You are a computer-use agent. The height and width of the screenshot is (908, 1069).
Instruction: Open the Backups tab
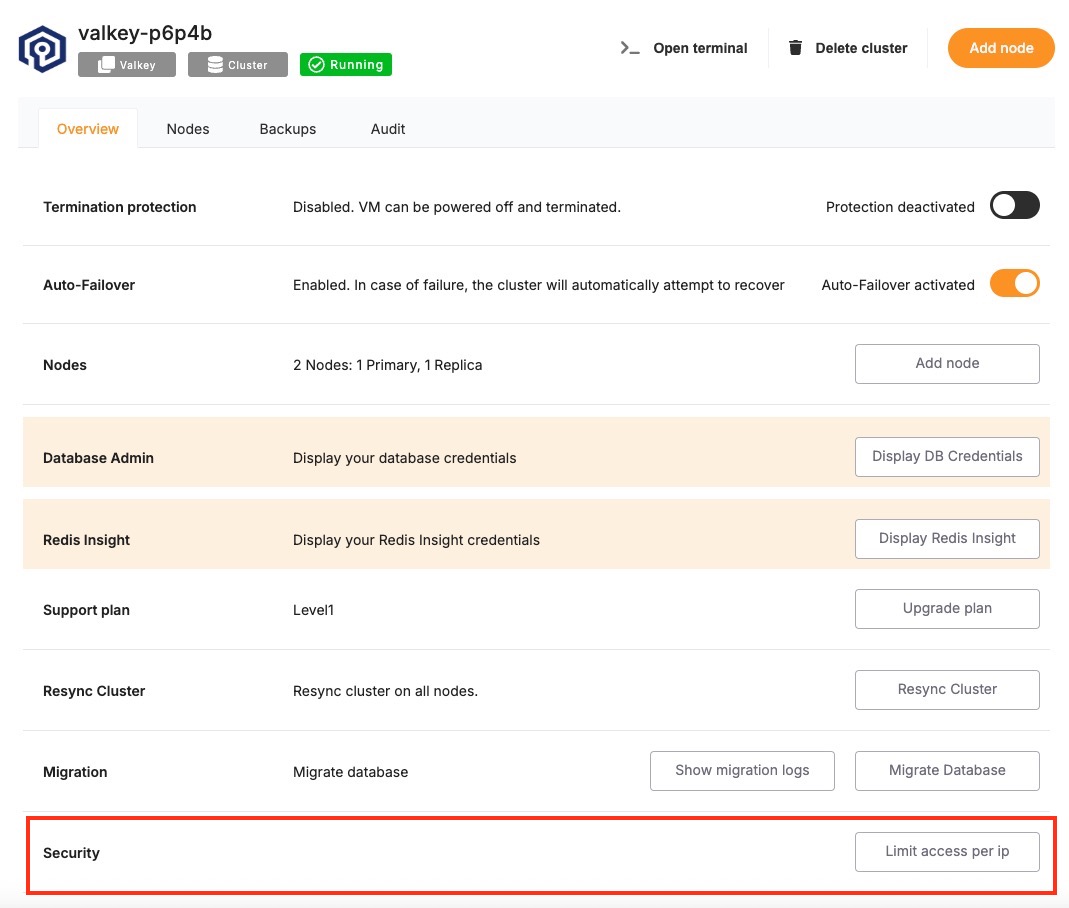click(x=288, y=129)
